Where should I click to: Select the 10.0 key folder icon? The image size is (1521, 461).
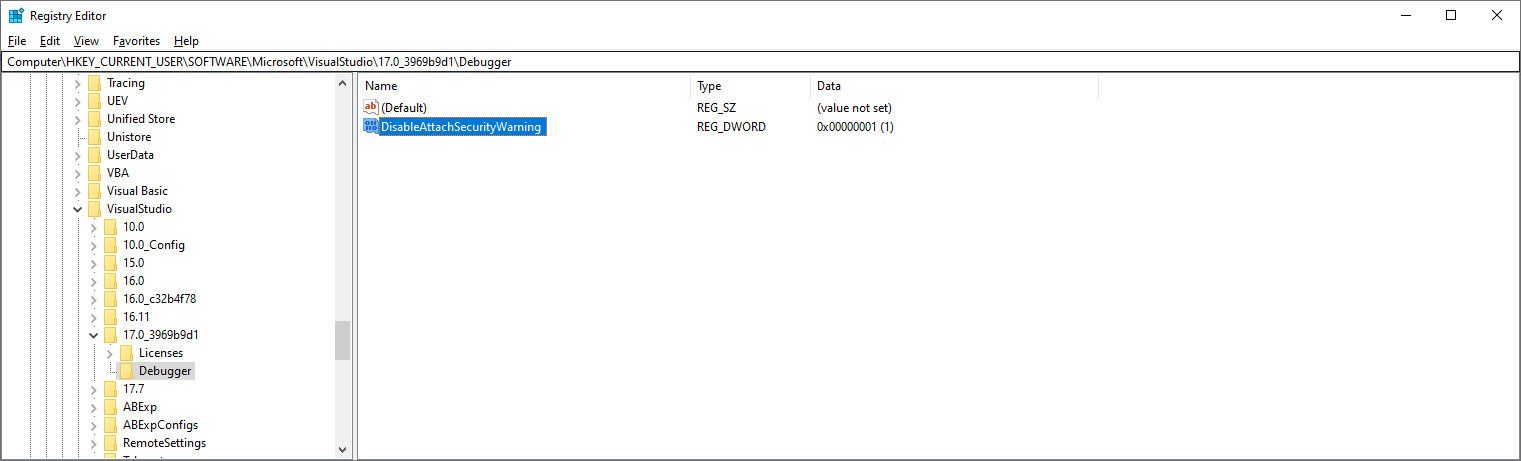pyautogui.click(x=111, y=227)
